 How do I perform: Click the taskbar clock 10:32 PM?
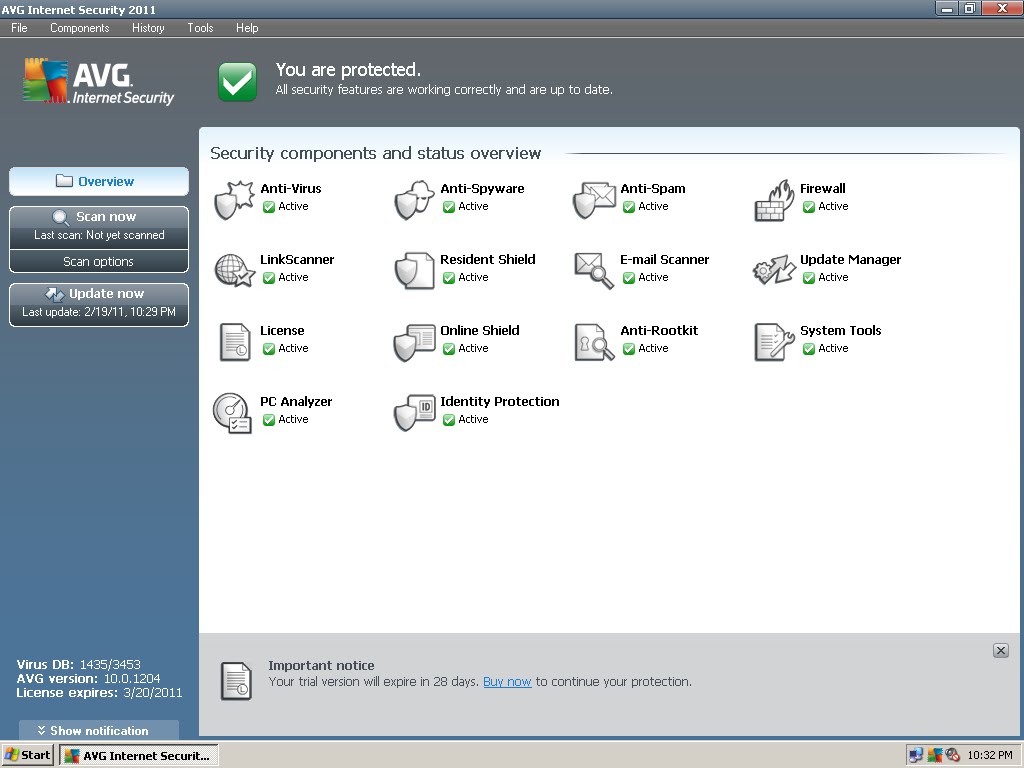[x=990, y=755]
